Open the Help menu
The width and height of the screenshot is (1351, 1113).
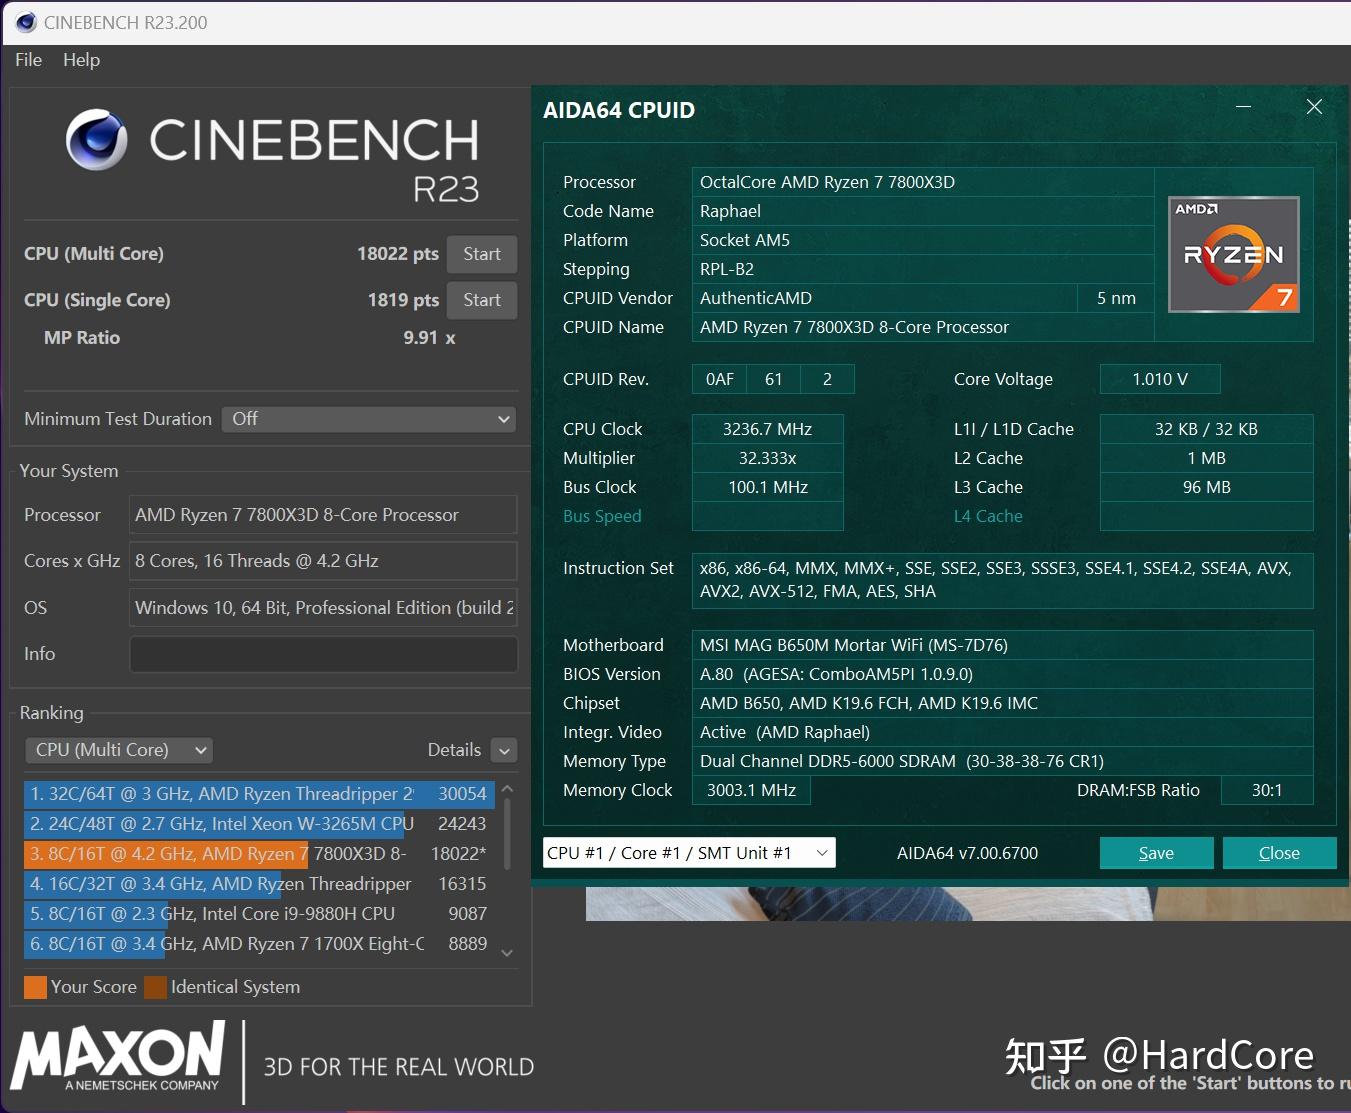81,60
